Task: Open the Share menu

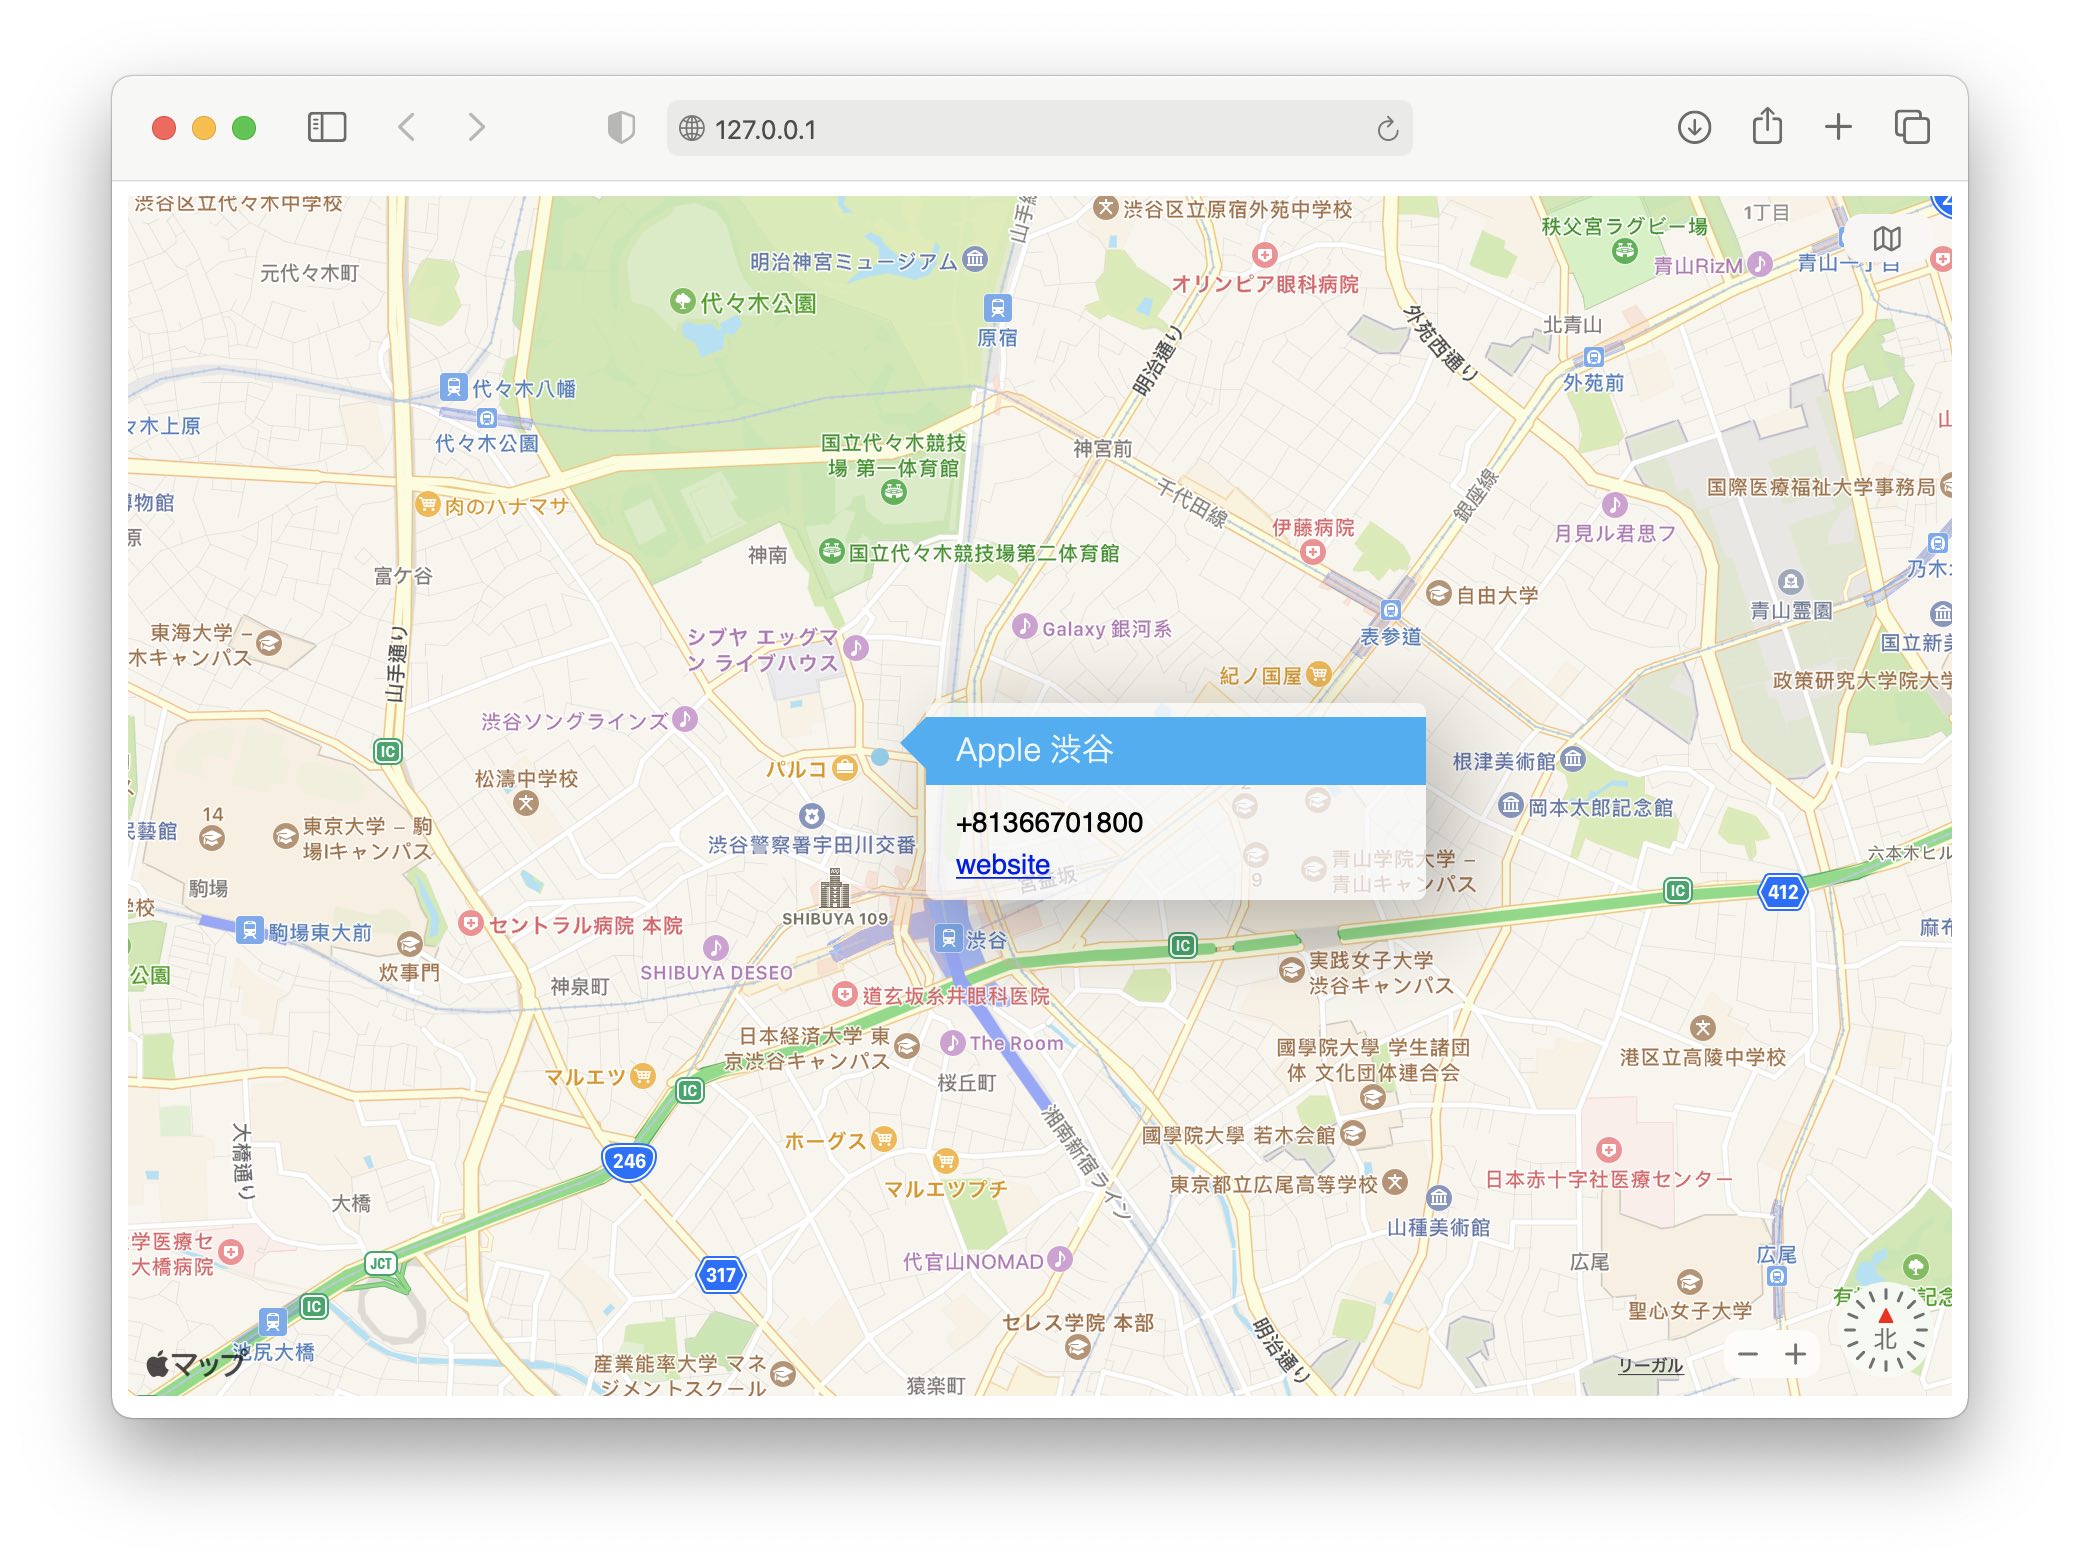Action: [x=1767, y=126]
